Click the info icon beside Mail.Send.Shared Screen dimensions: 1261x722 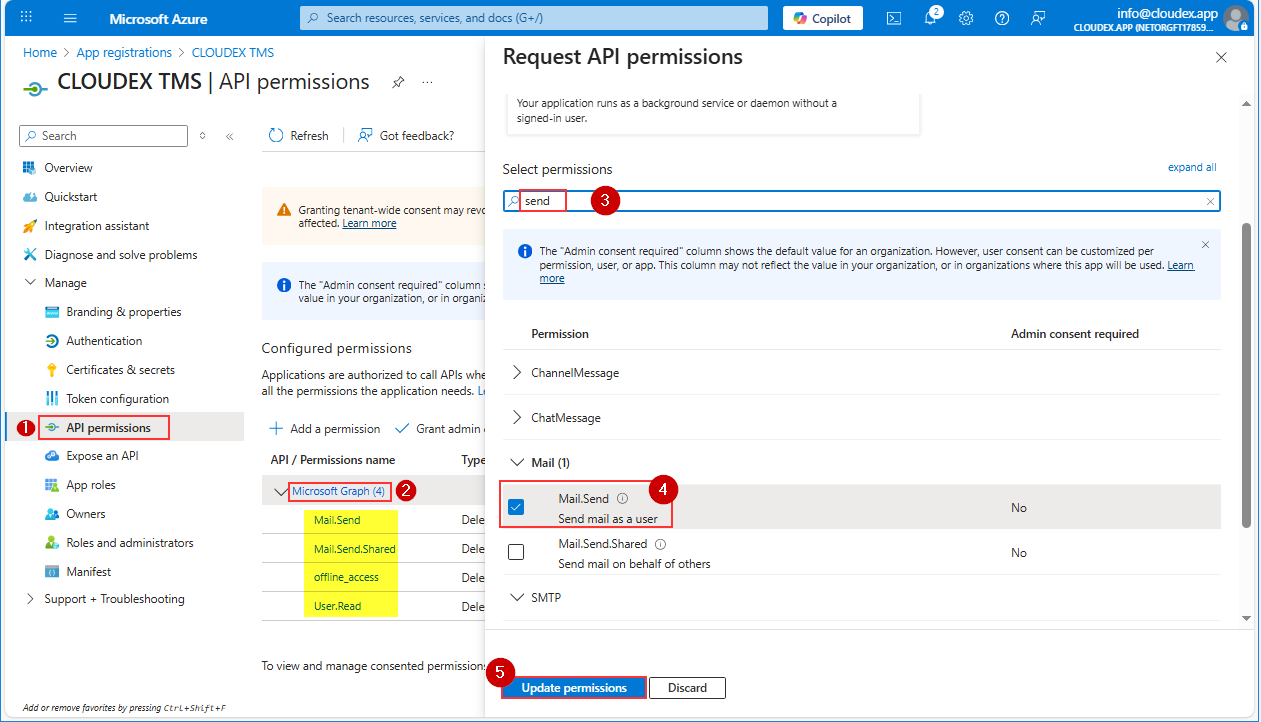pyautogui.click(x=660, y=544)
